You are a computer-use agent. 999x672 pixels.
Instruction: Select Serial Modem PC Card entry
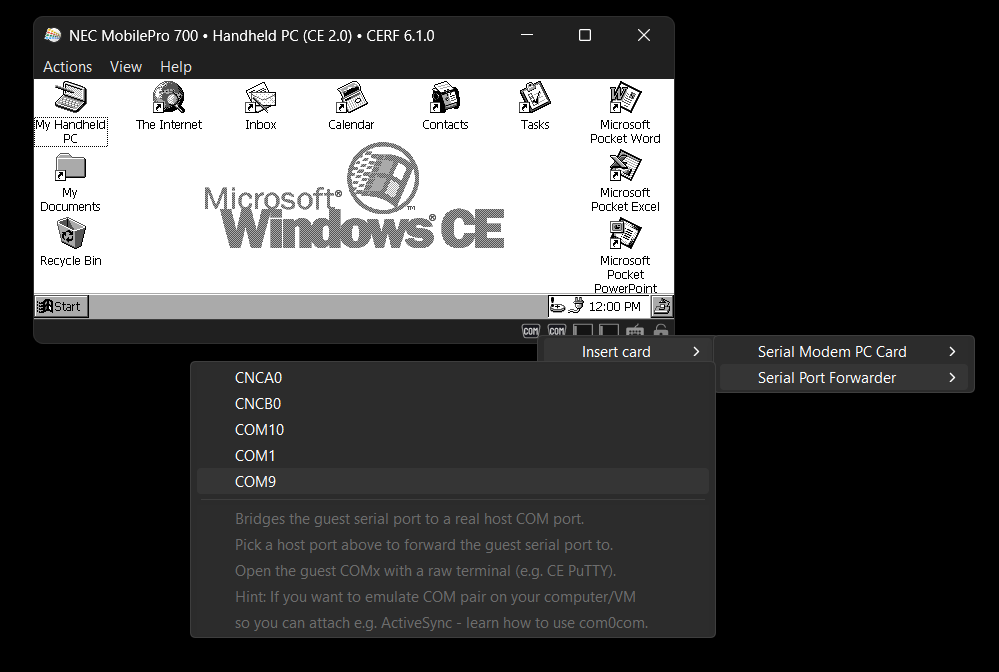point(844,352)
